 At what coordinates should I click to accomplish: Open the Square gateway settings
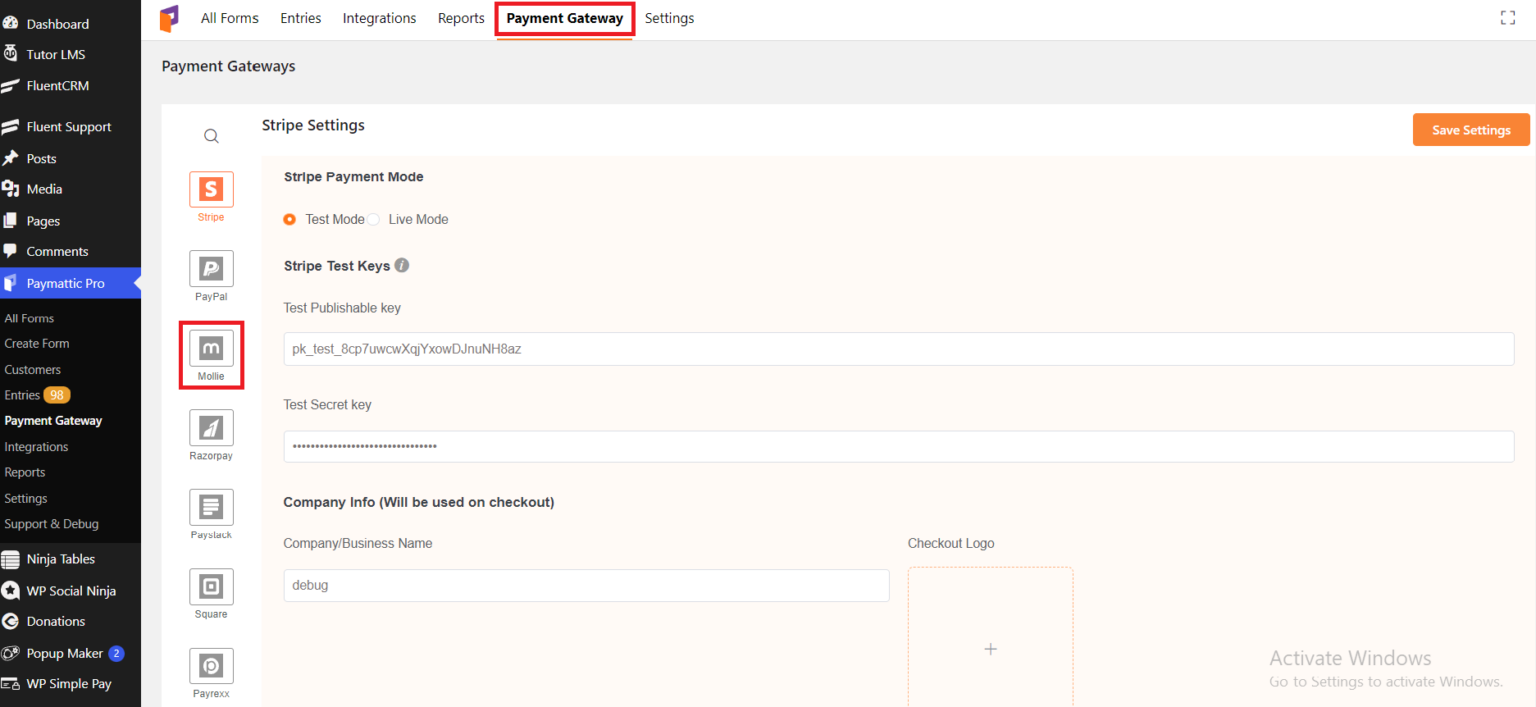[211, 586]
